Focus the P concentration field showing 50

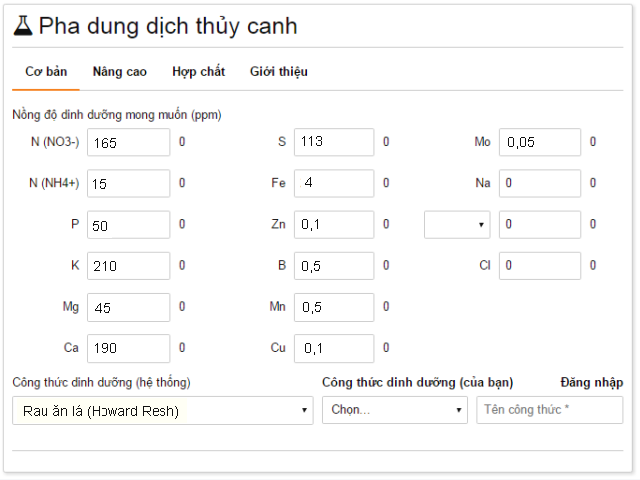click(x=129, y=224)
